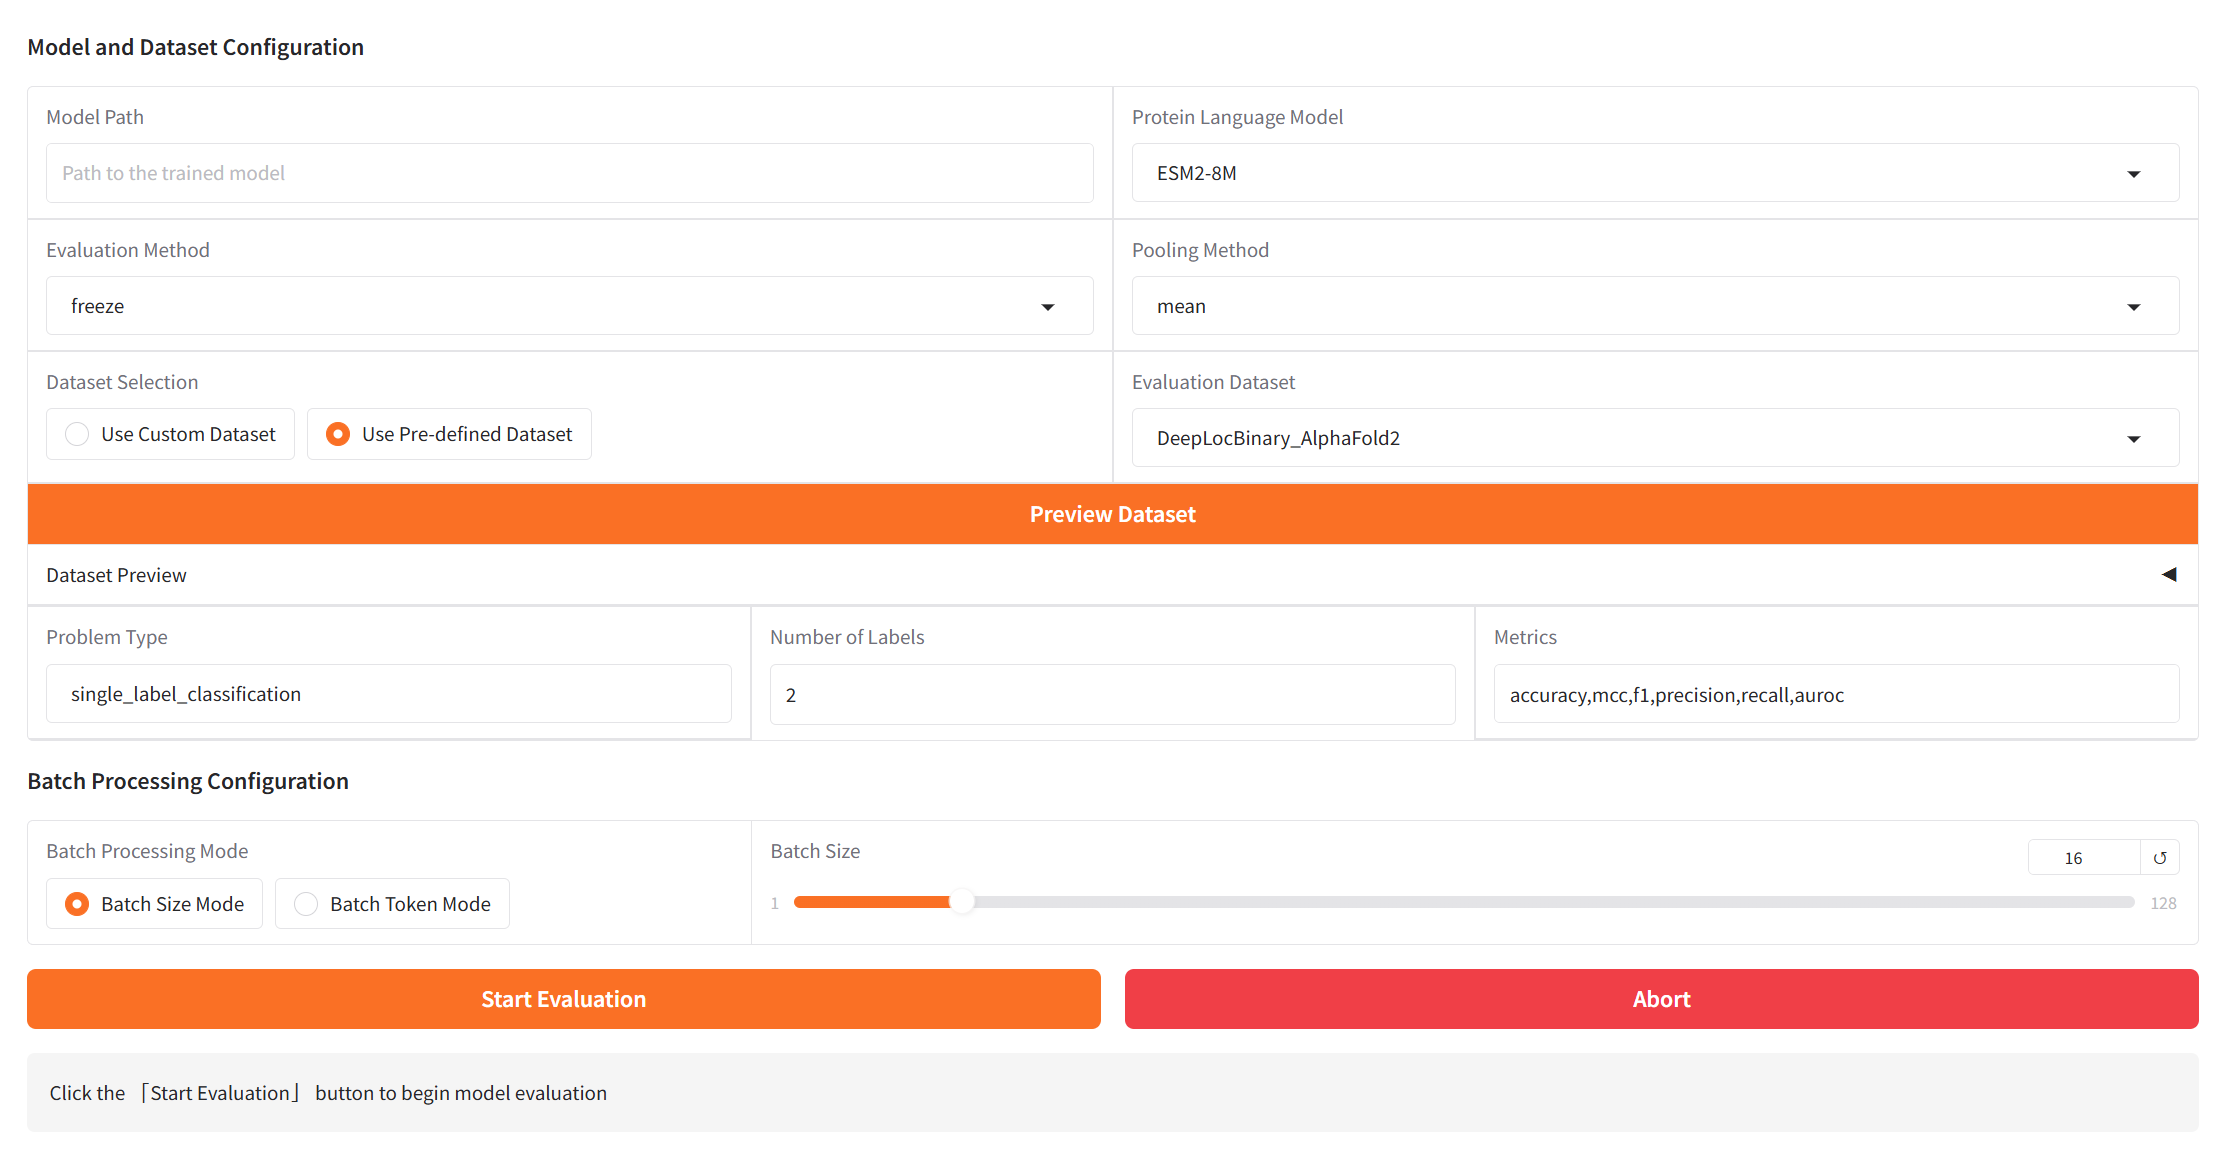Open the Evaluation Method dropdown showing freeze
Image resolution: width=2230 pixels, height=1161 pixels.
[x=1048, y=306]
